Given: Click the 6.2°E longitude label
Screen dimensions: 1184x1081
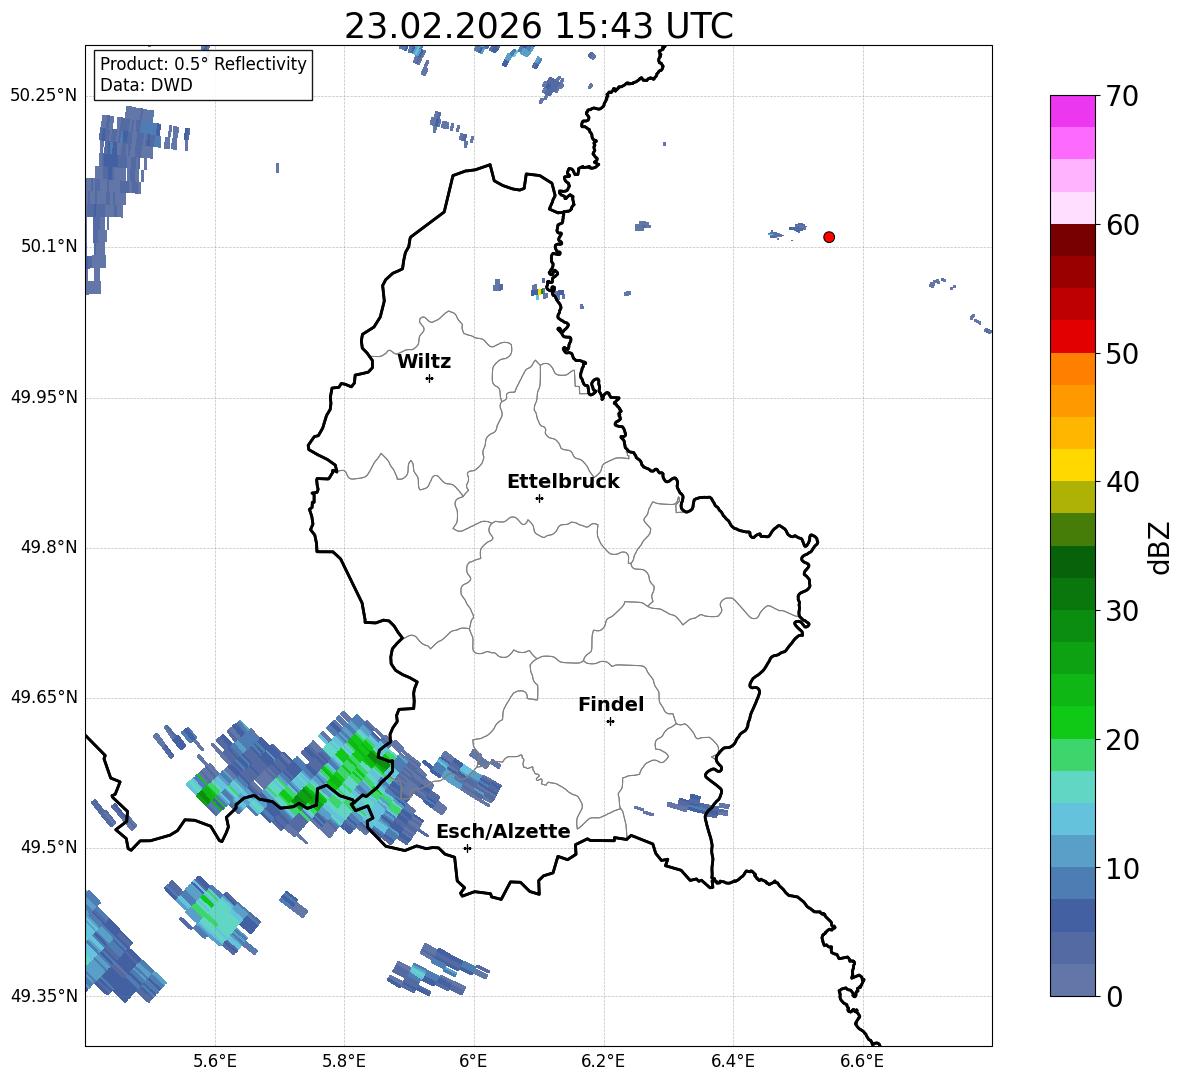Looking at the screenshot, I should (x=603, y=1061).
